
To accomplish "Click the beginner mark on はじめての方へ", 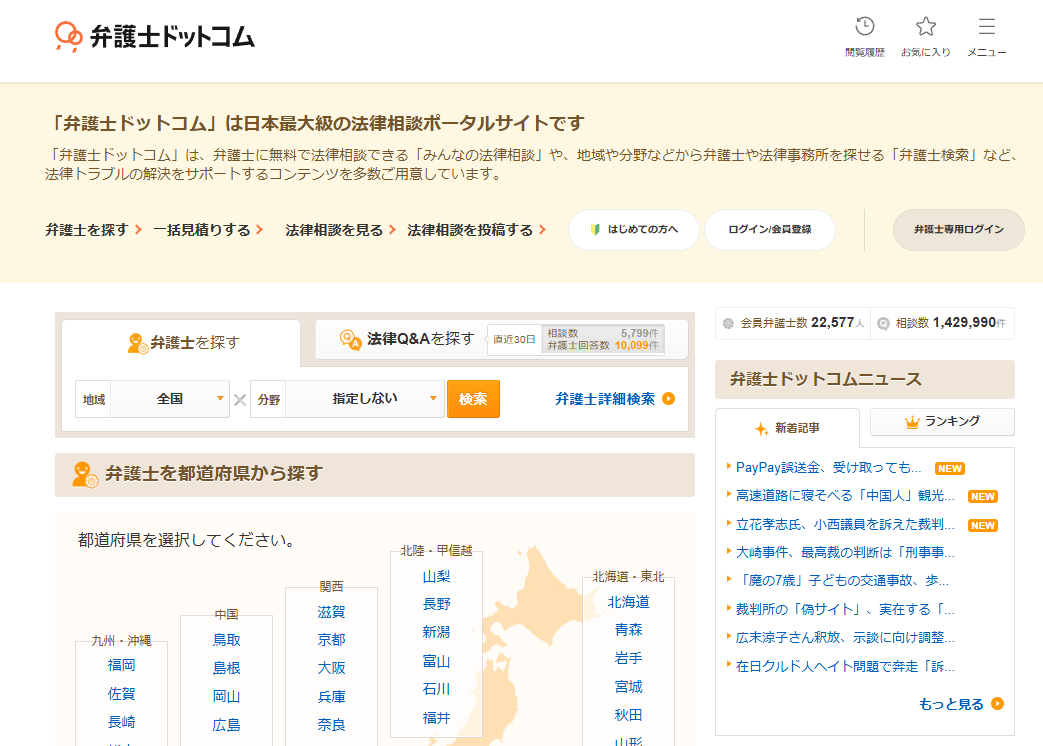I will (x=595, y=230).
